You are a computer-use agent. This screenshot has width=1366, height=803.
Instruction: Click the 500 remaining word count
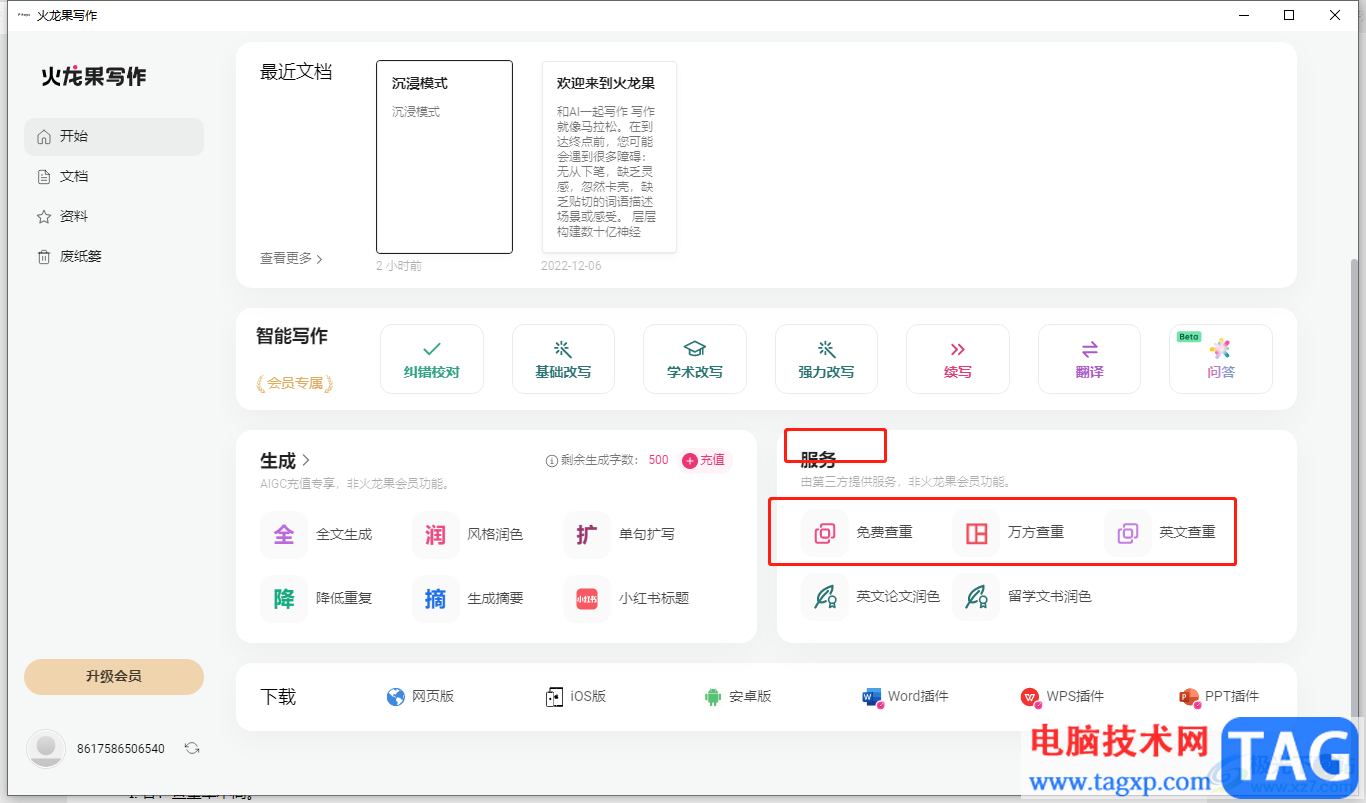(x=658, y=461)
